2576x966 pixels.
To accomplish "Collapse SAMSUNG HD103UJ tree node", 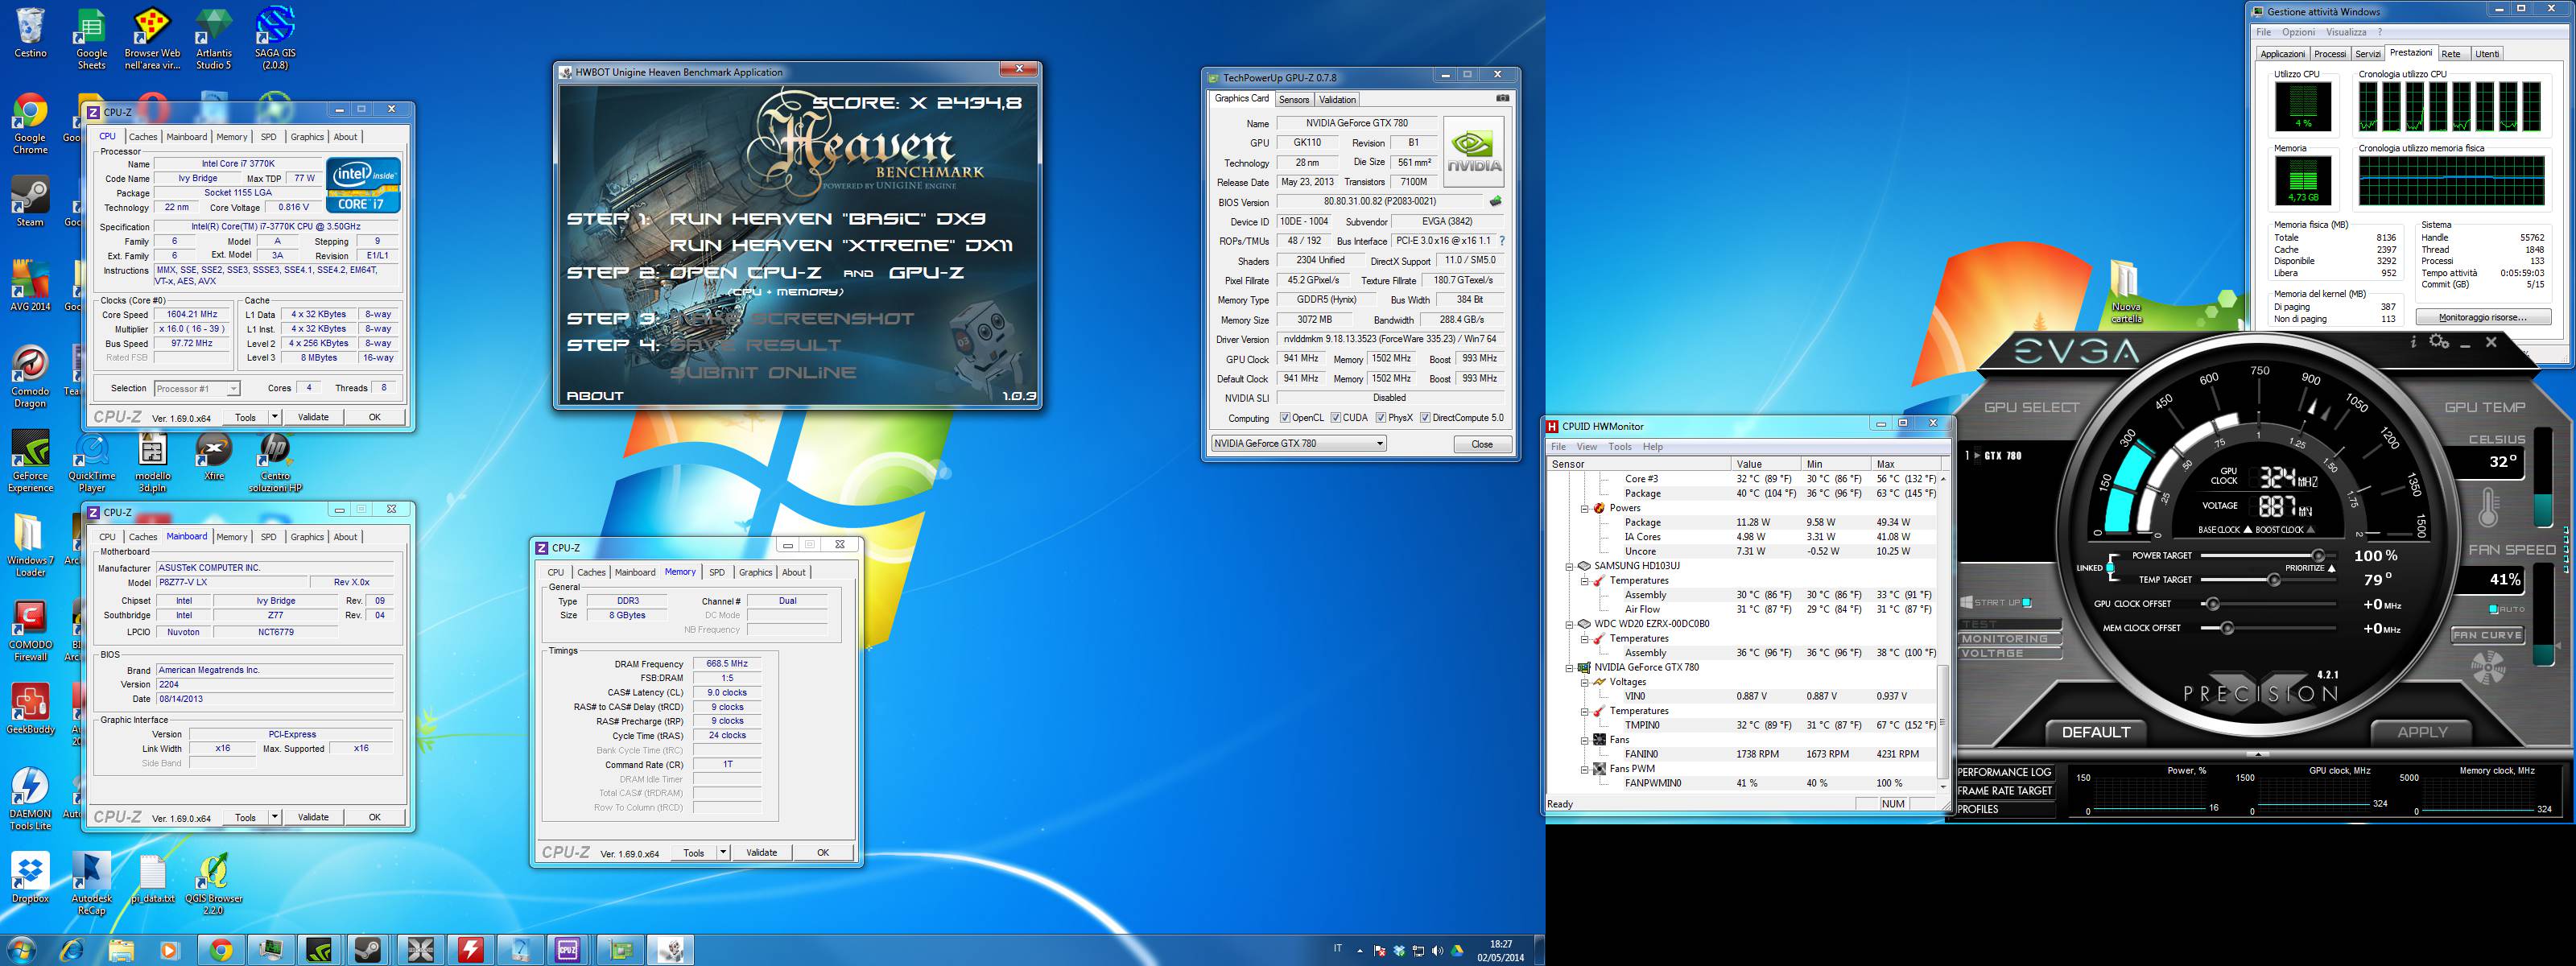I will pyautogui.click(x=1569, y=566).
